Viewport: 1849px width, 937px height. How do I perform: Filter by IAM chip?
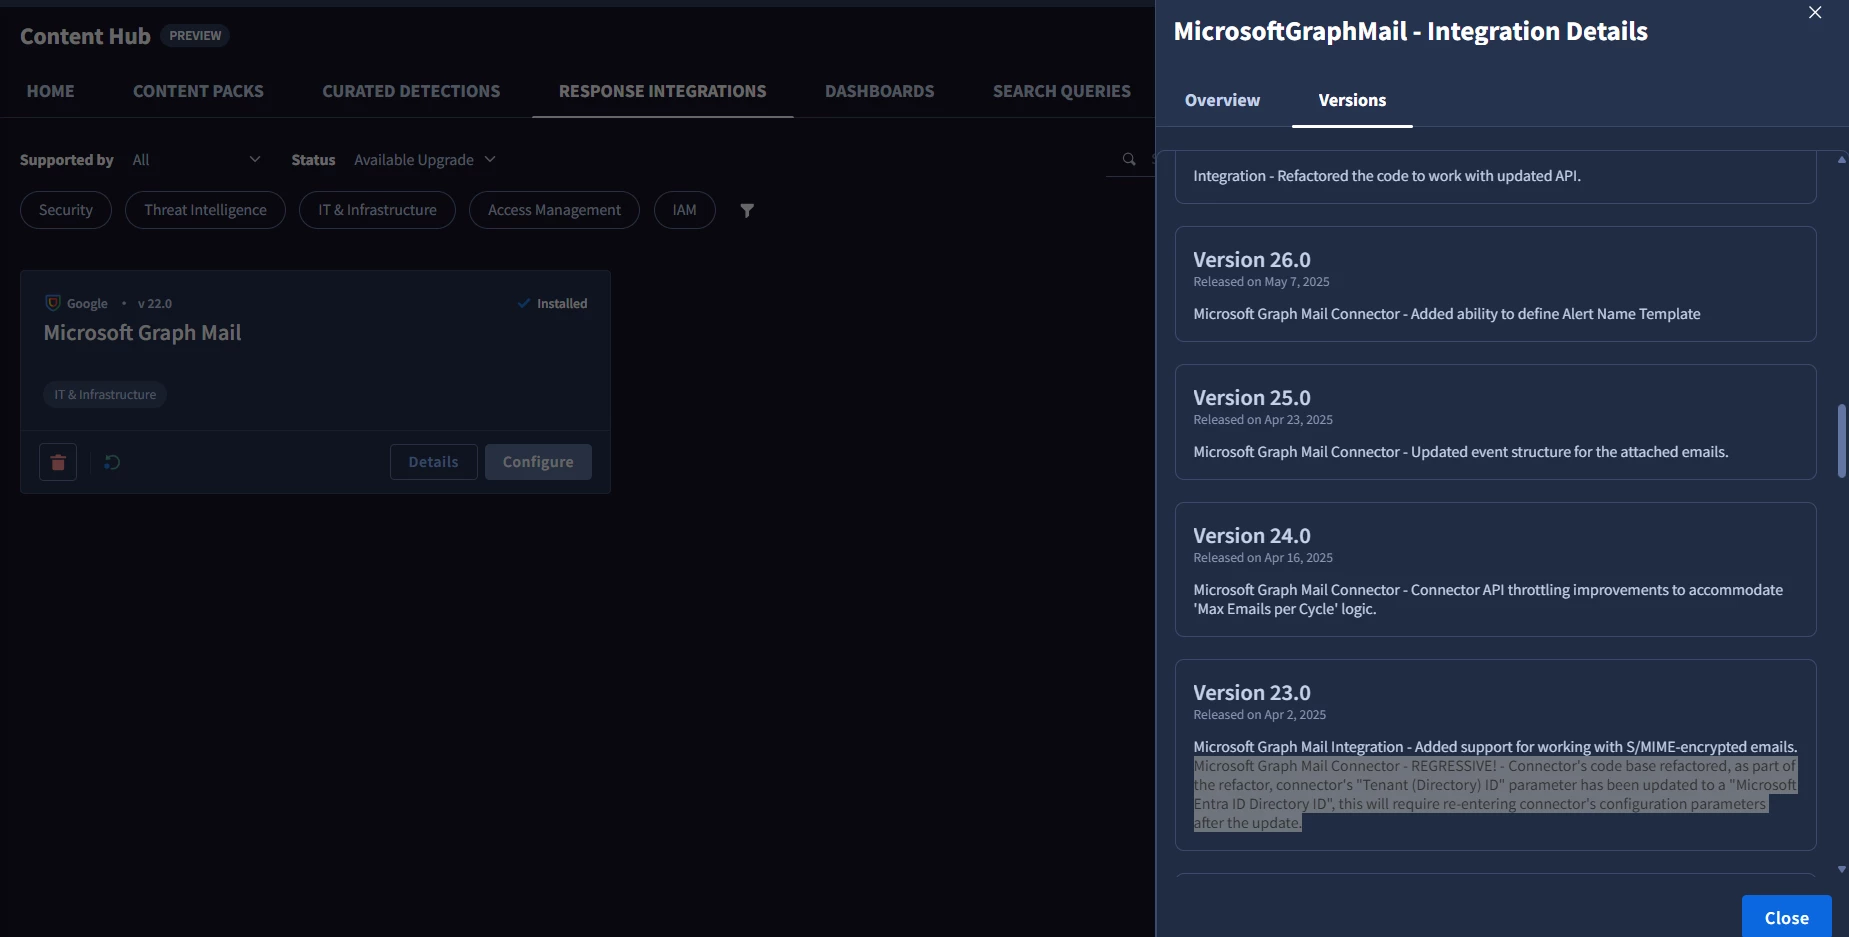click(684, 210)
